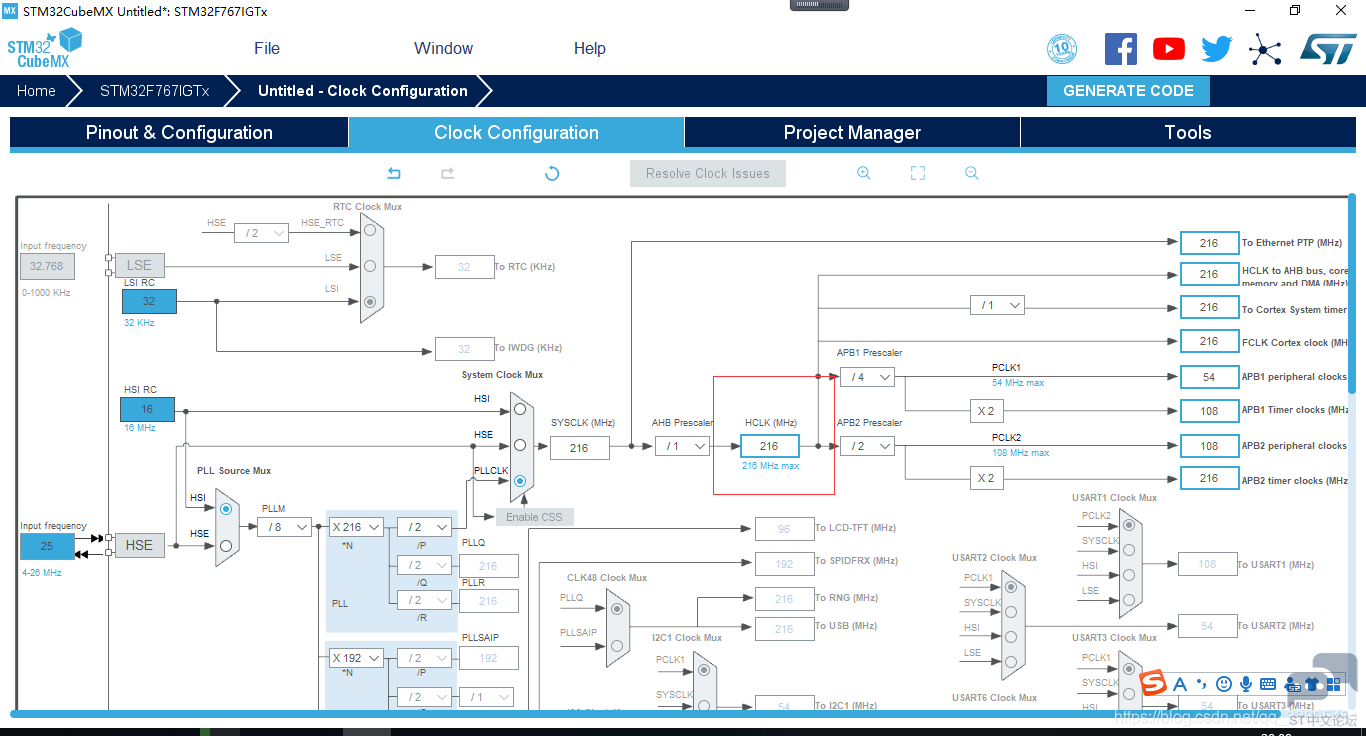
Task: Open the ST YouTube channel icon
Action: pos(1169,49)
